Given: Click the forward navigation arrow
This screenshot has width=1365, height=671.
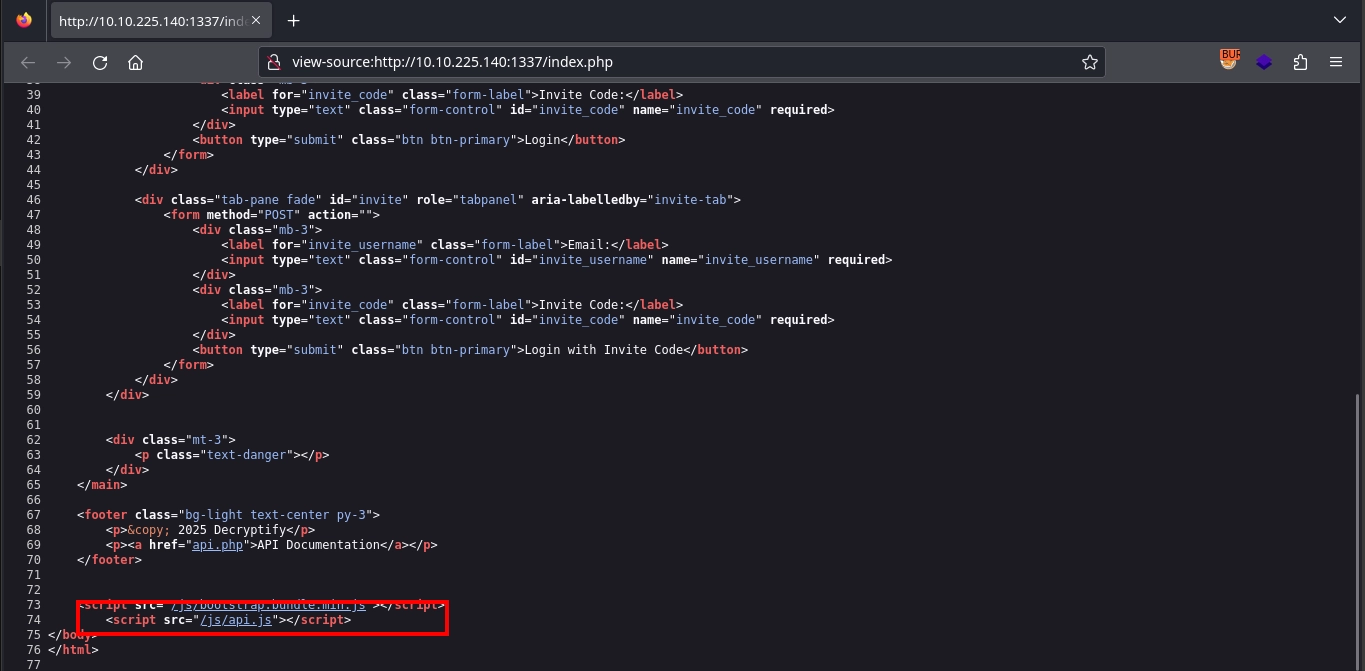Looking at the screenshot, I should point(64,62).
